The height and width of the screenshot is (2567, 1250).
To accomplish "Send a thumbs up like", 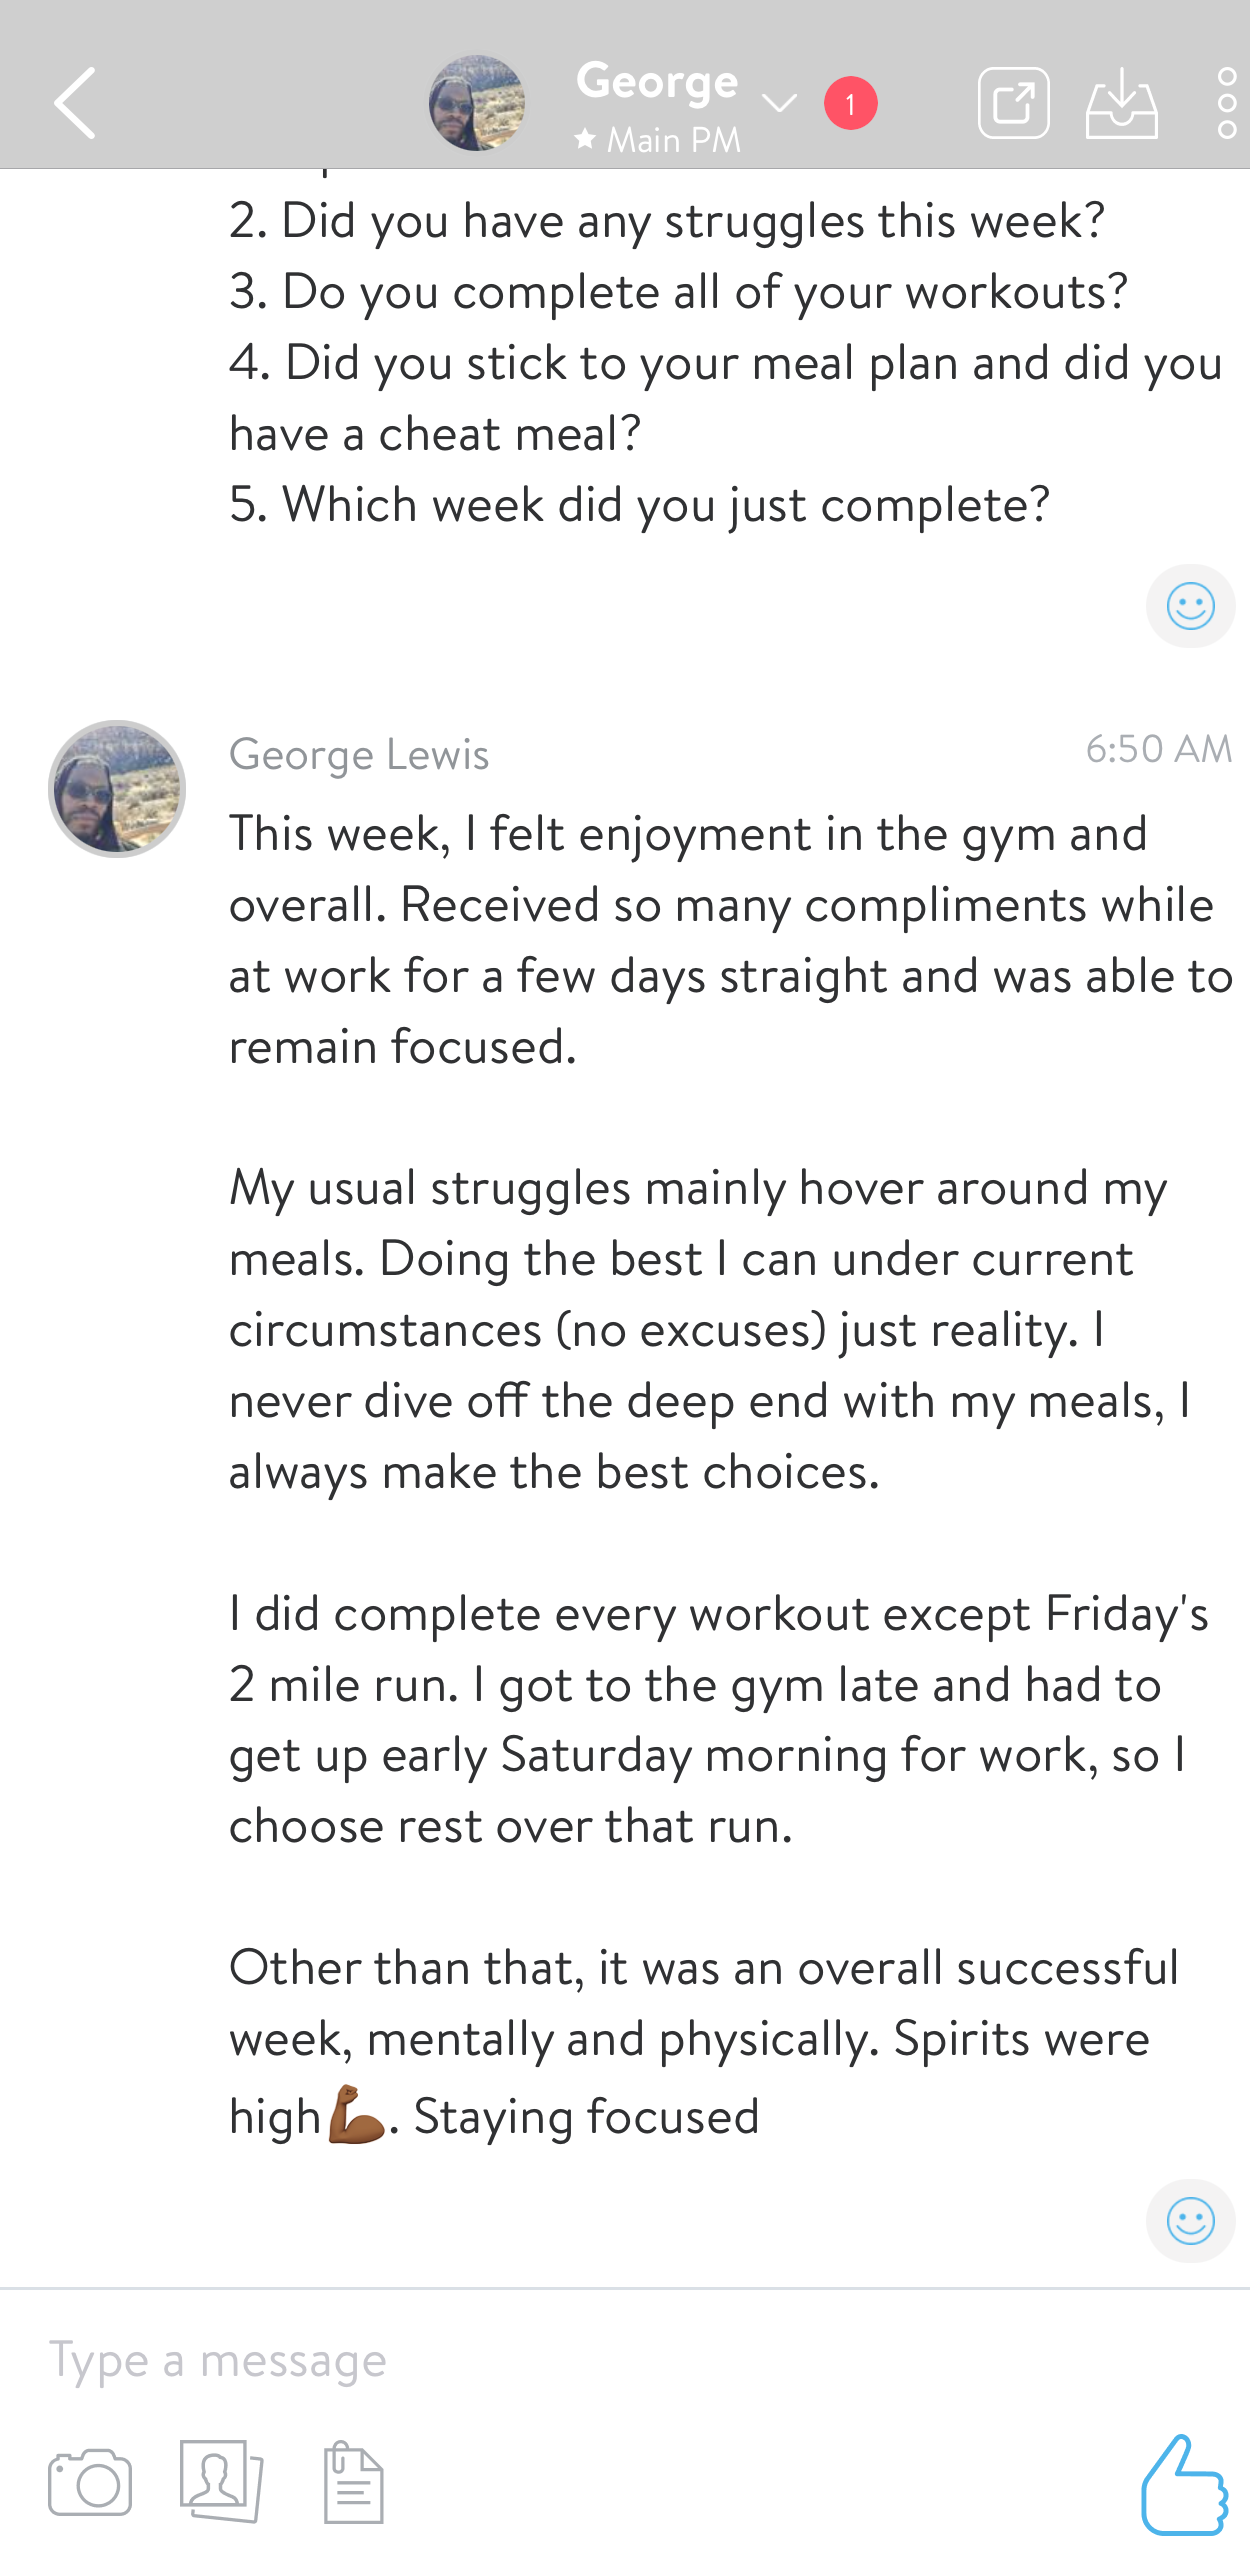I will 1184,2484.
